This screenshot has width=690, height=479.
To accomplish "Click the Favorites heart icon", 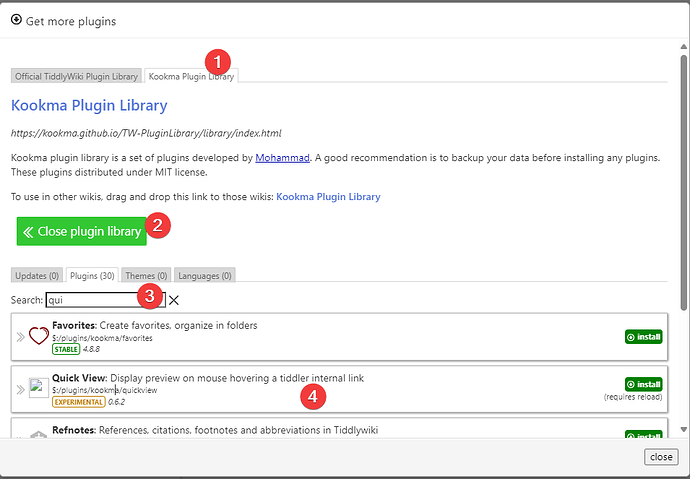I will pos(39,337).
